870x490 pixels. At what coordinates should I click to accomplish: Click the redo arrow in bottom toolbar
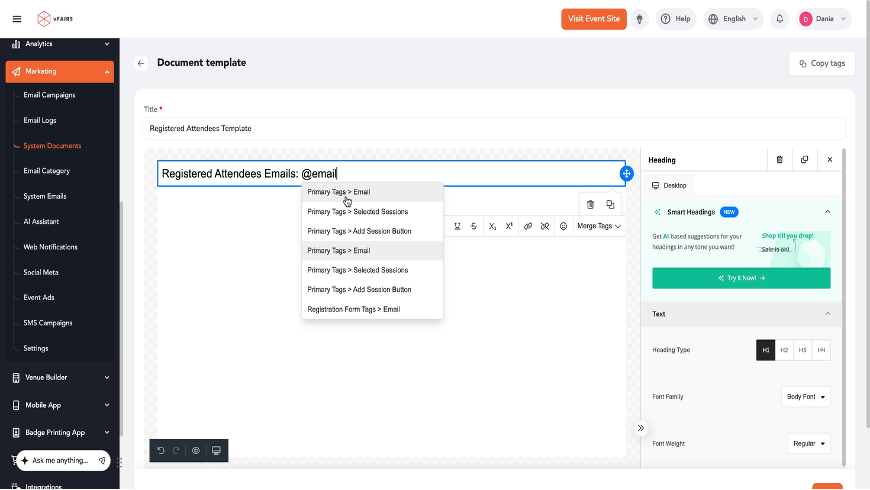coord(176,451)
